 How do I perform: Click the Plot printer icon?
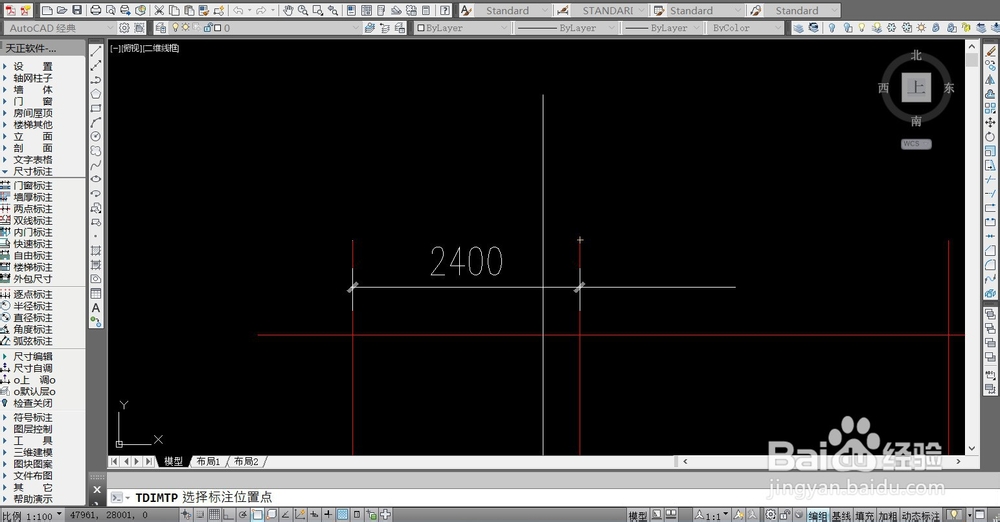coord(96,10)
